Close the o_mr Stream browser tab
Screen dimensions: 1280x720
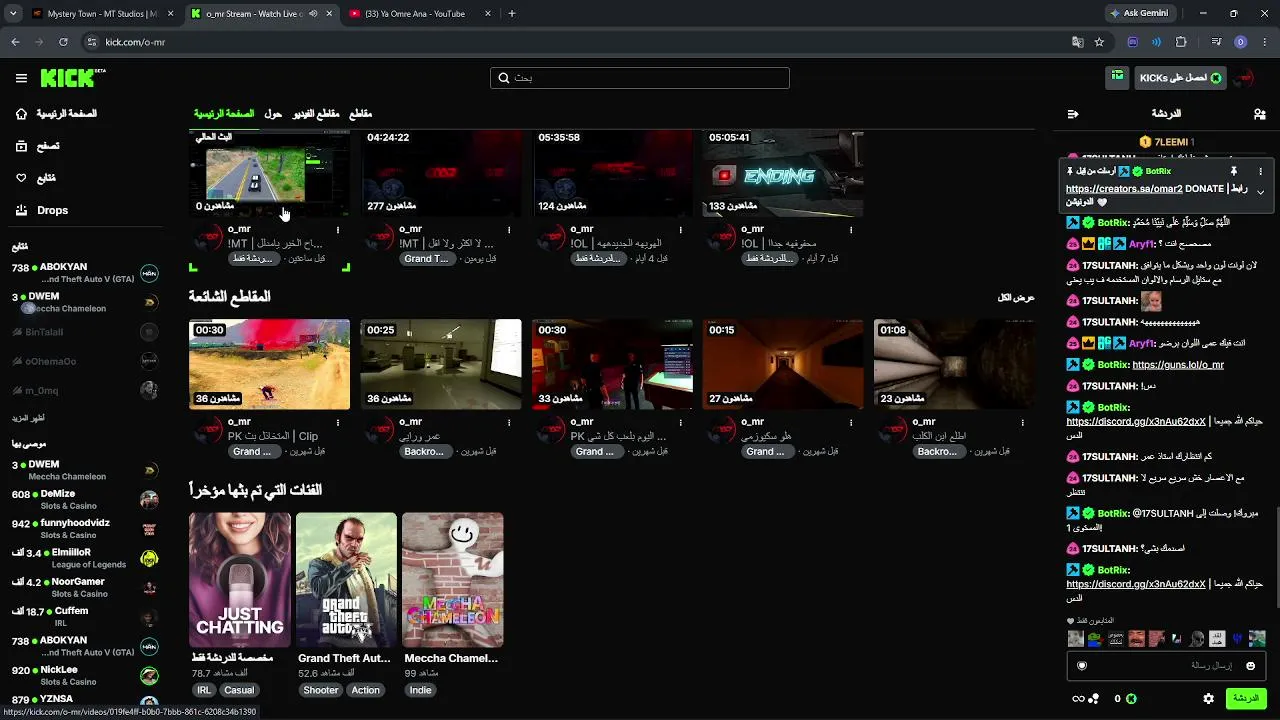click(329, 14)
